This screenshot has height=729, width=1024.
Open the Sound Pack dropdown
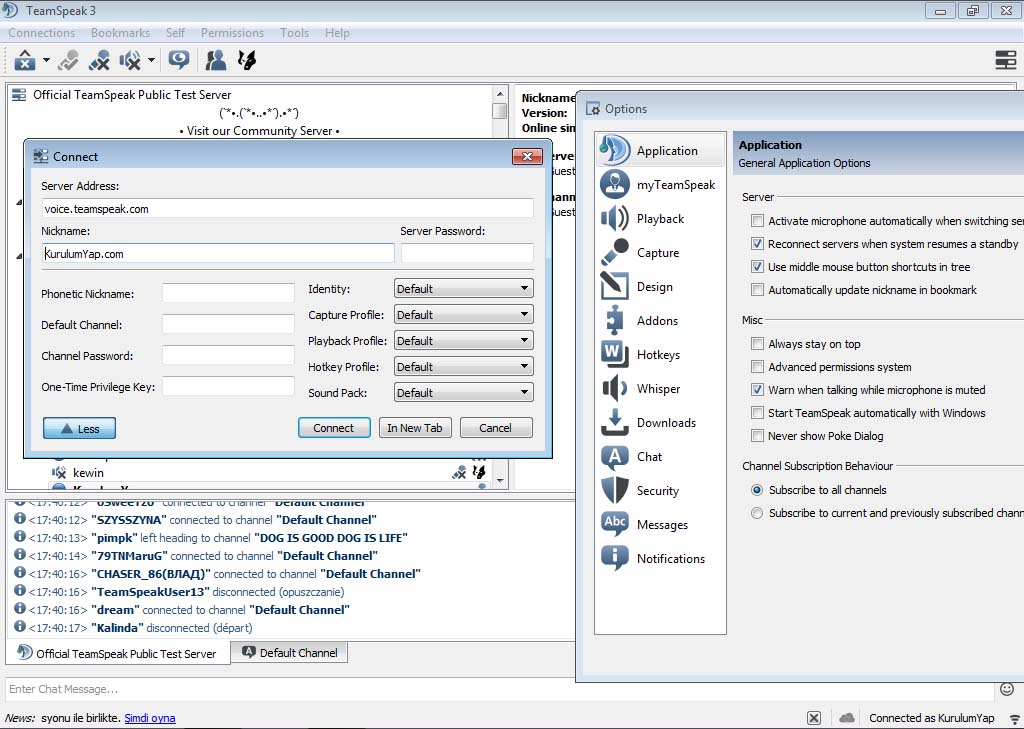[x=464, y=393]
